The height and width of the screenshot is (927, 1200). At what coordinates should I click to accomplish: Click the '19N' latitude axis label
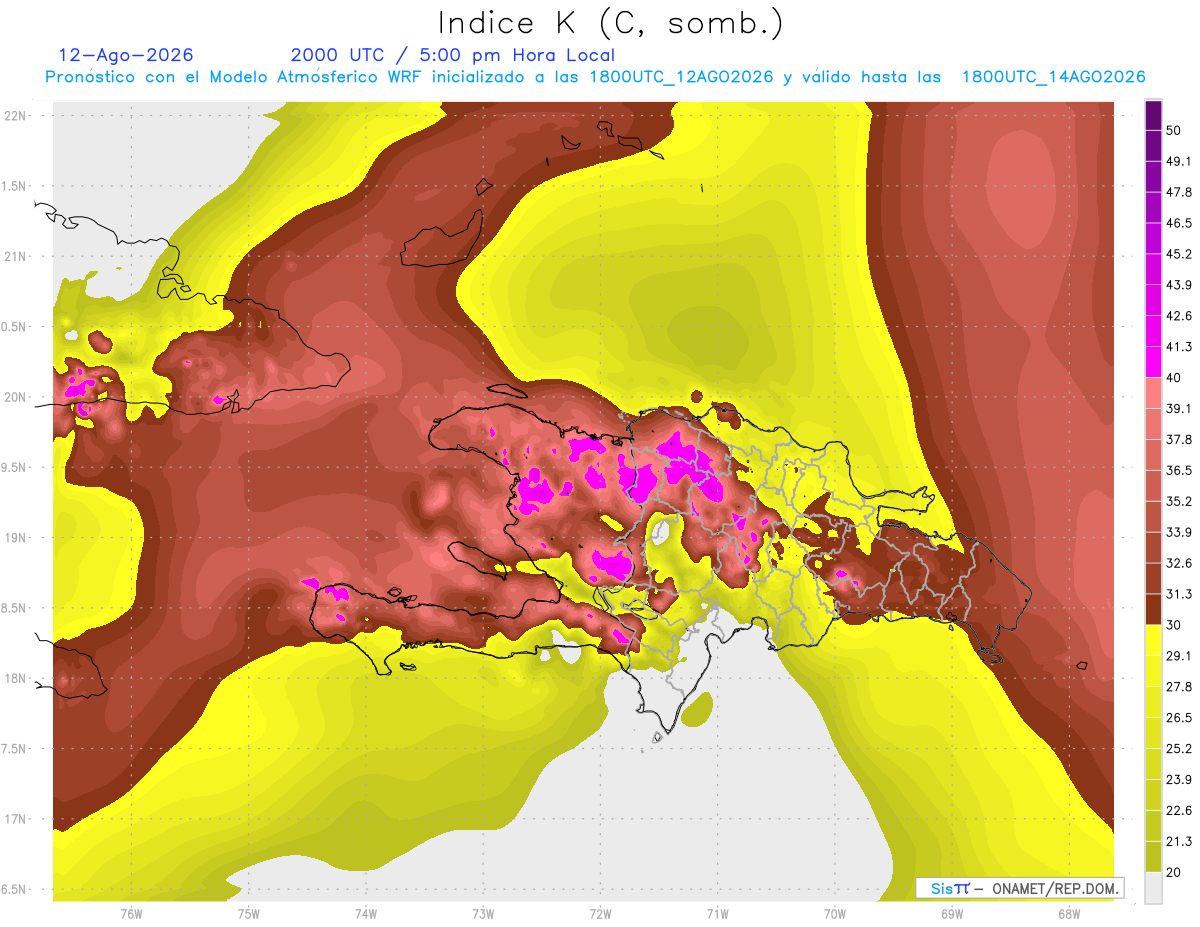click(15, 537)
